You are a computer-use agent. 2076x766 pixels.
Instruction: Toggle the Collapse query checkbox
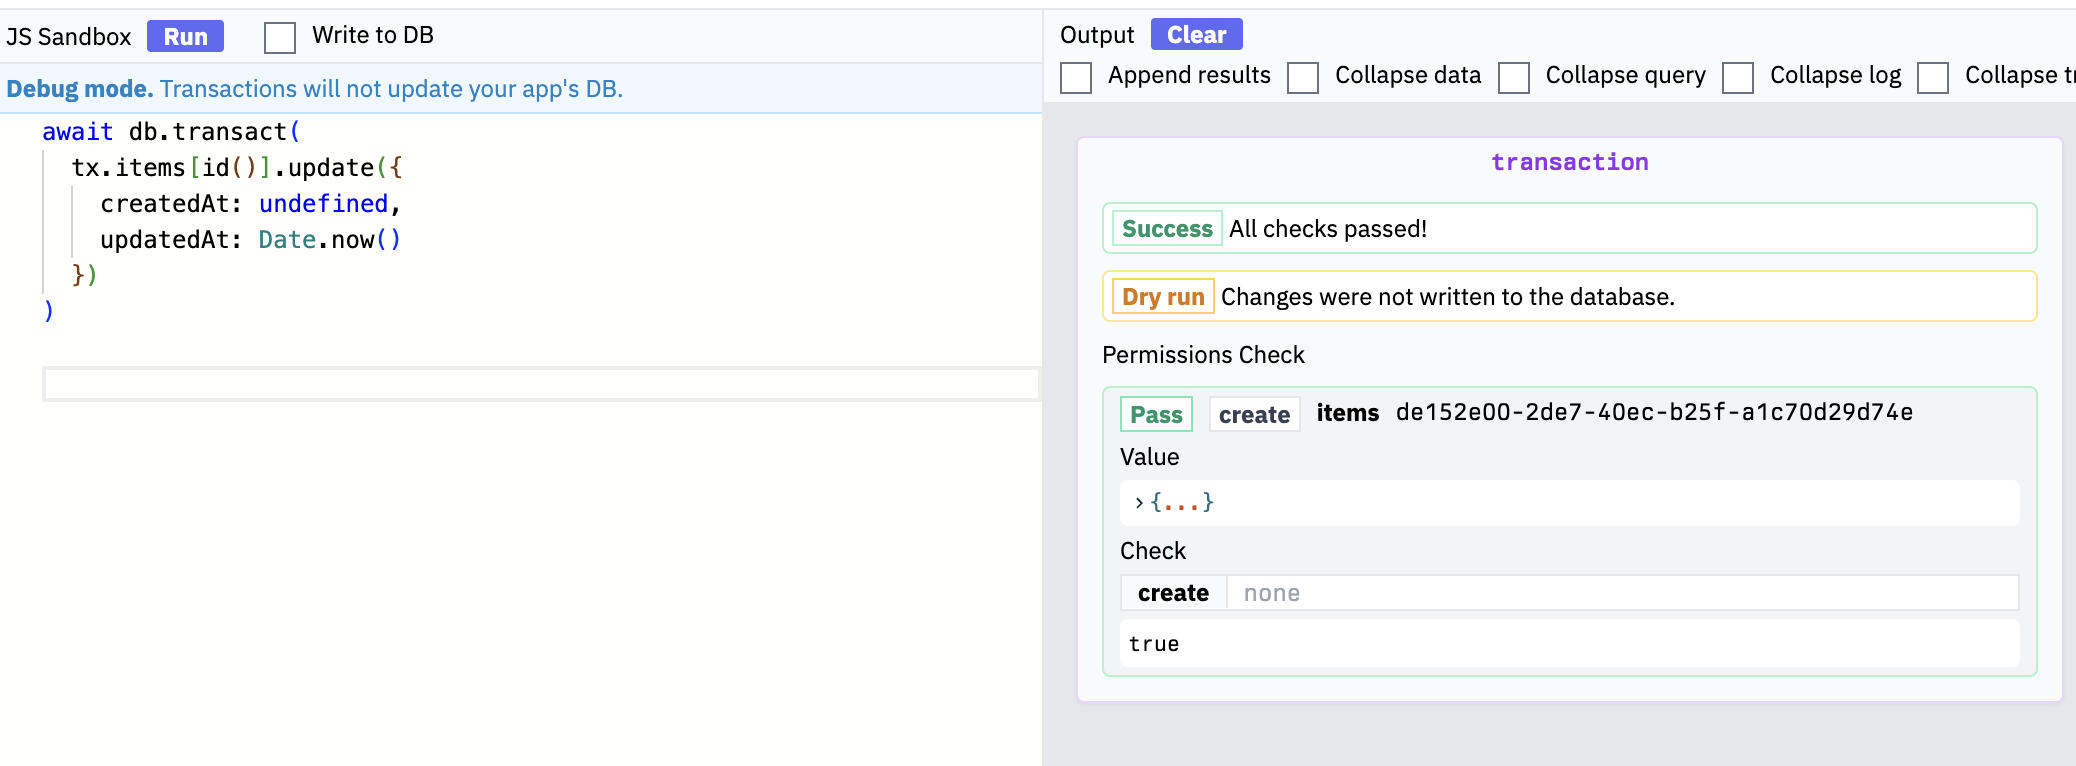1514,77
